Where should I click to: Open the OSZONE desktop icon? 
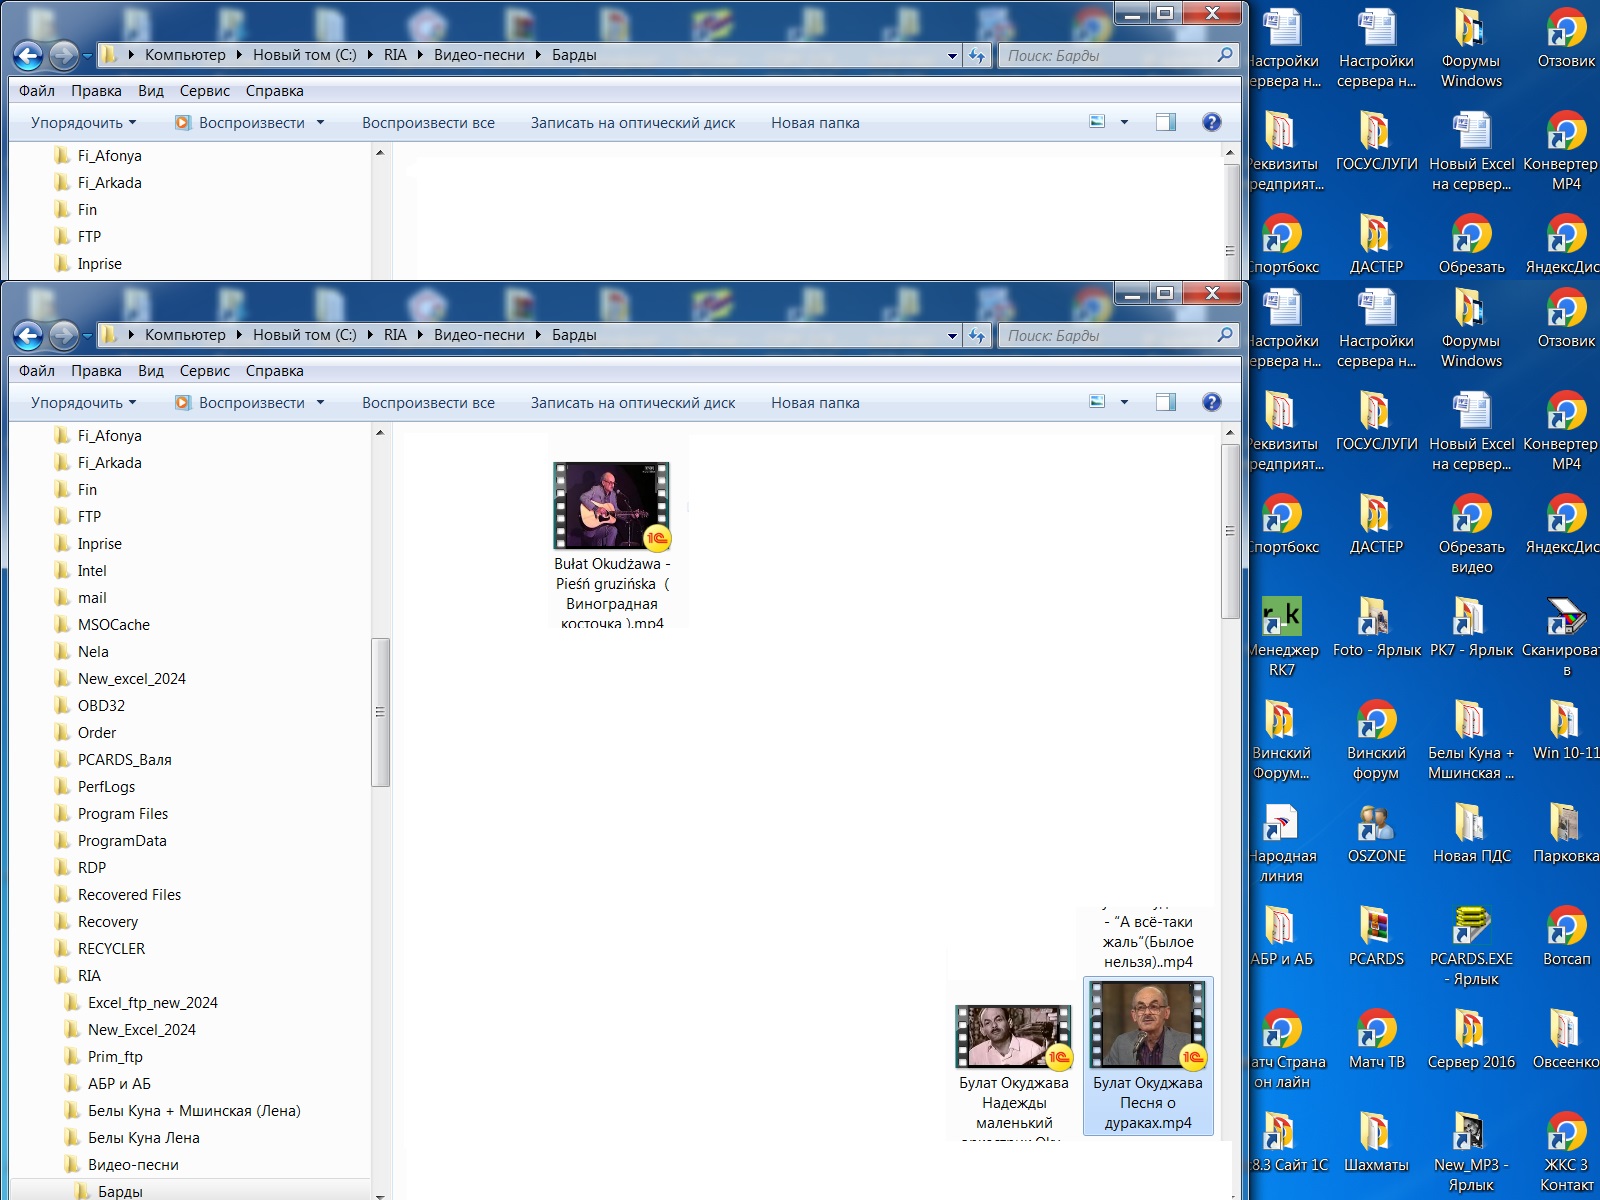[1376, 823]
